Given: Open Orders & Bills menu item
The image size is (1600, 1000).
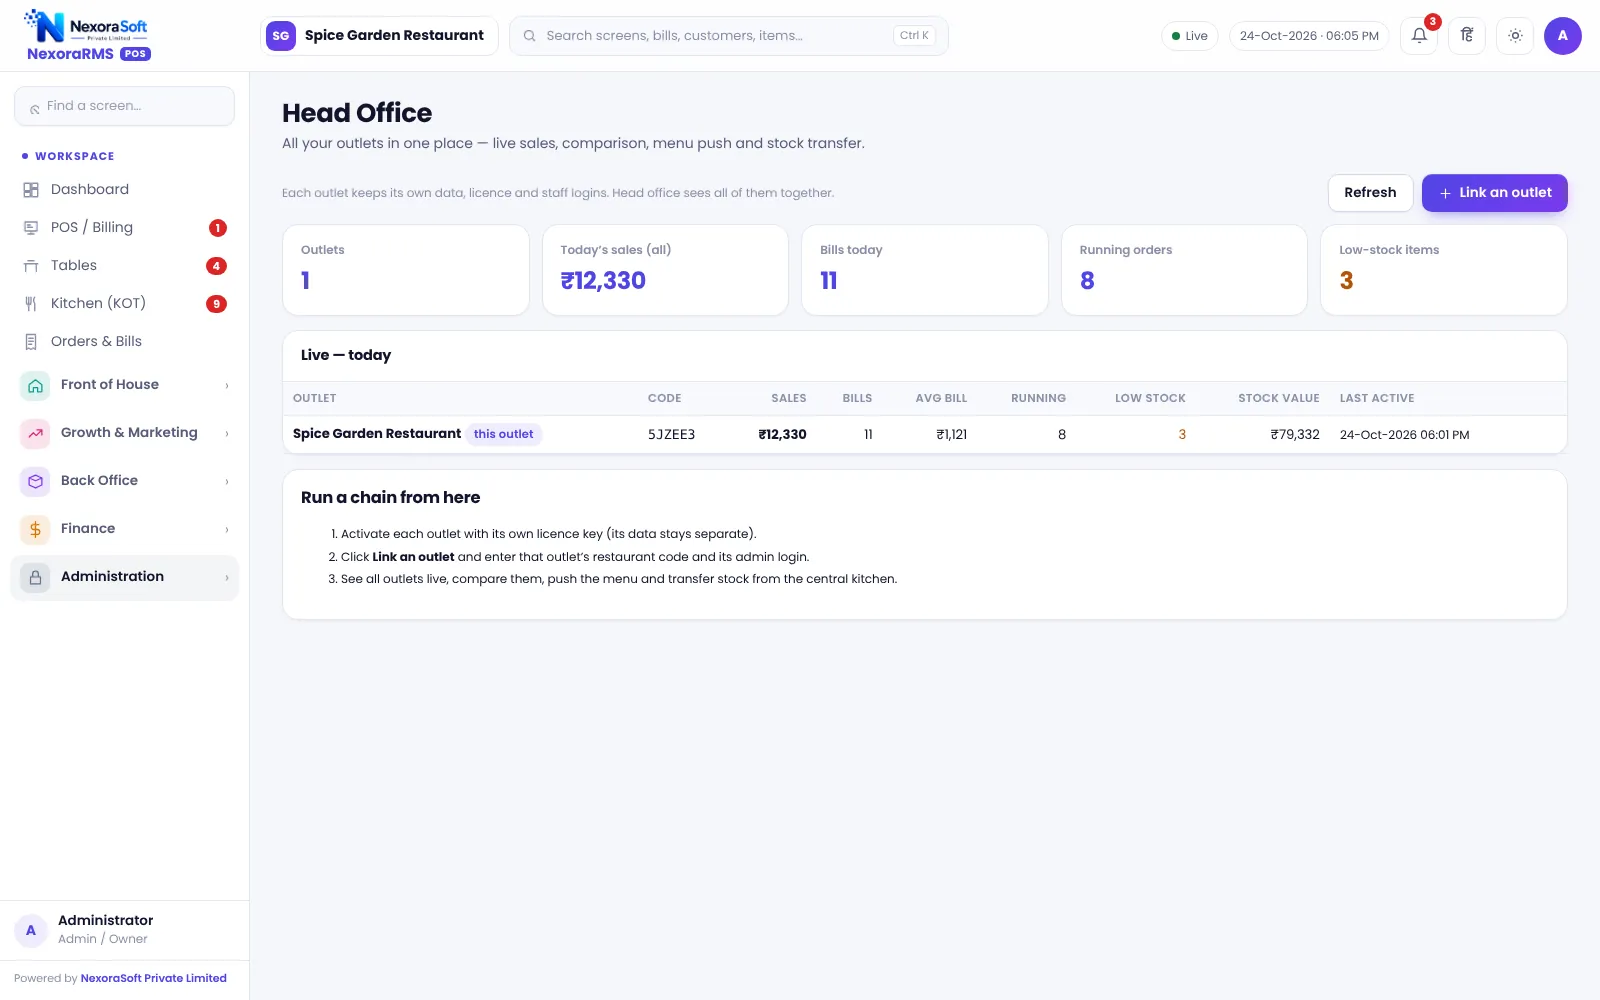Looking at the screenshot, I should 124,342.
